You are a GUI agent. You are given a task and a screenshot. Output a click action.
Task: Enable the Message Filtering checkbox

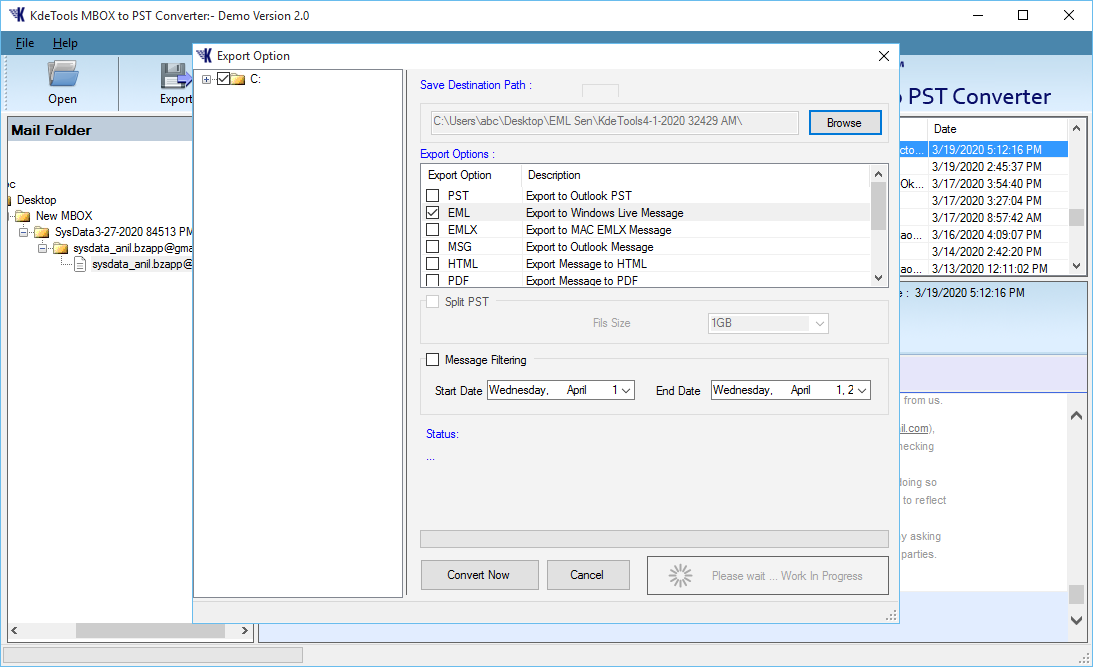[x=433, y=360]
